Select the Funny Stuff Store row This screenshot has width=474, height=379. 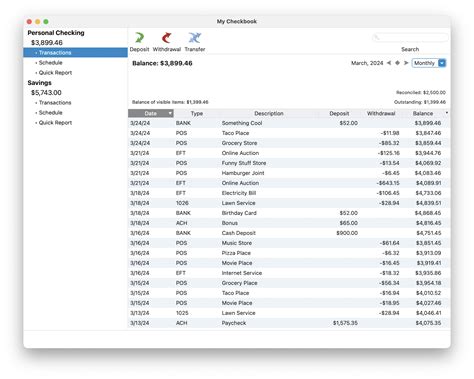289,163
